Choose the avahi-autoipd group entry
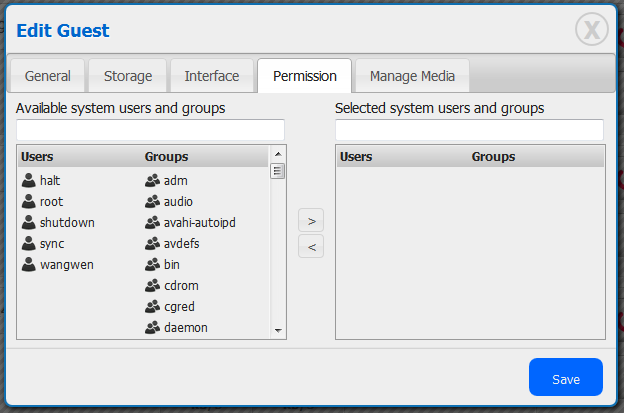Viewport: 624px width, 413px height. 199,223
